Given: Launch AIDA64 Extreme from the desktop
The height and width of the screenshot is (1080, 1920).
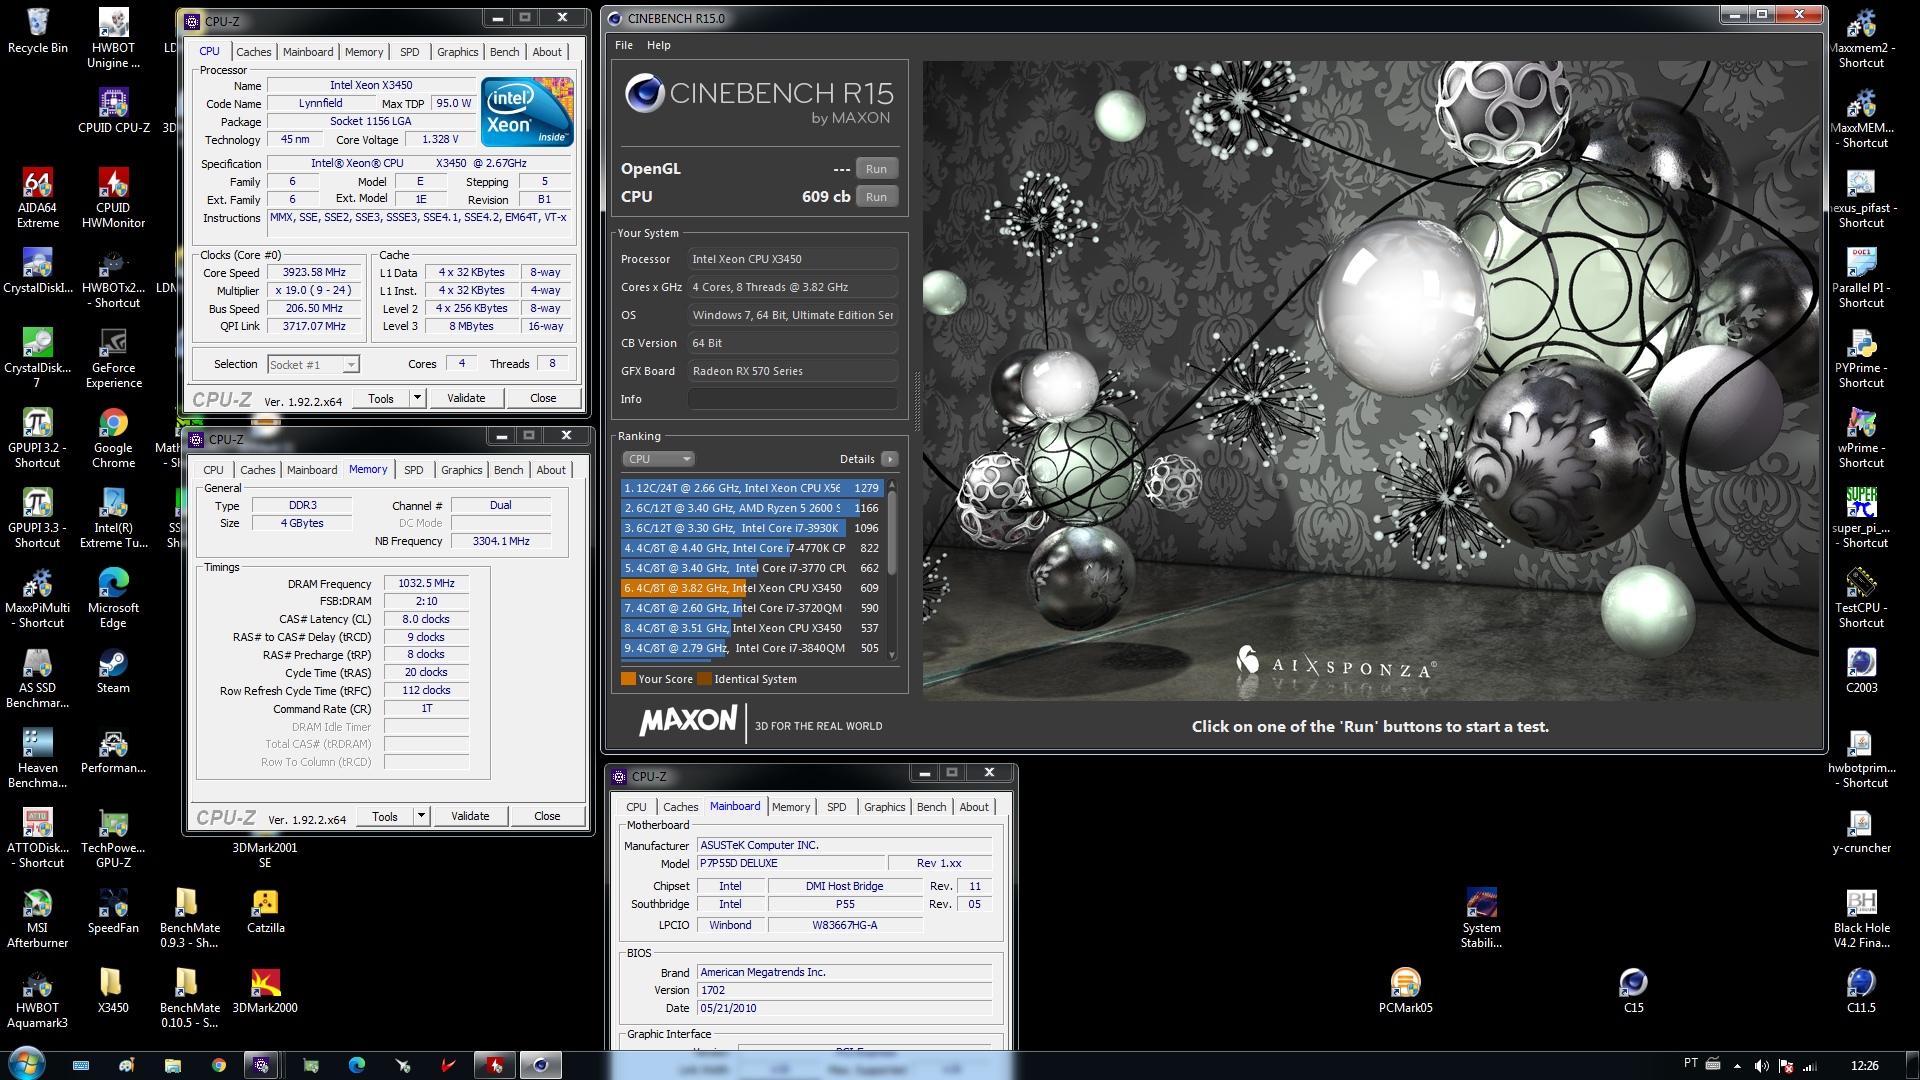Looking at the screenshot, I should tap(37, 198).
